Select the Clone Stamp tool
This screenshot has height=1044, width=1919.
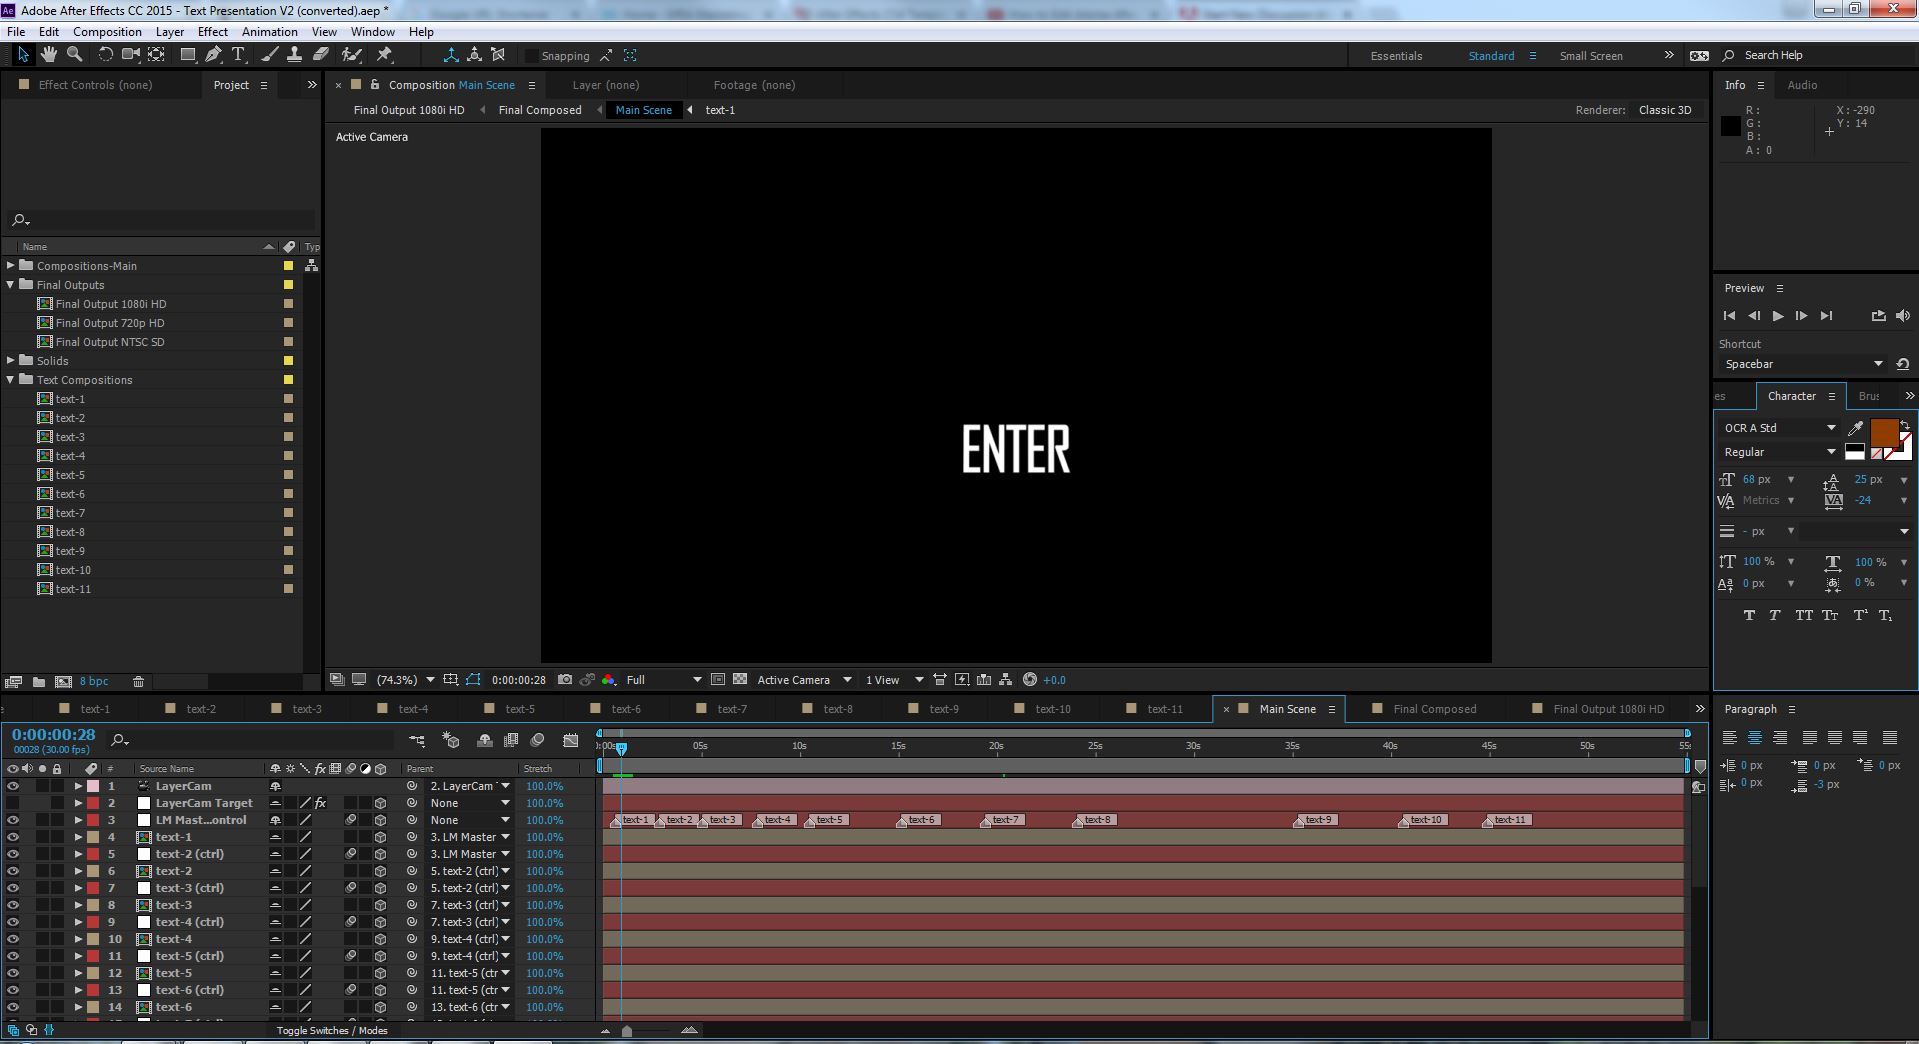[295, 55]
